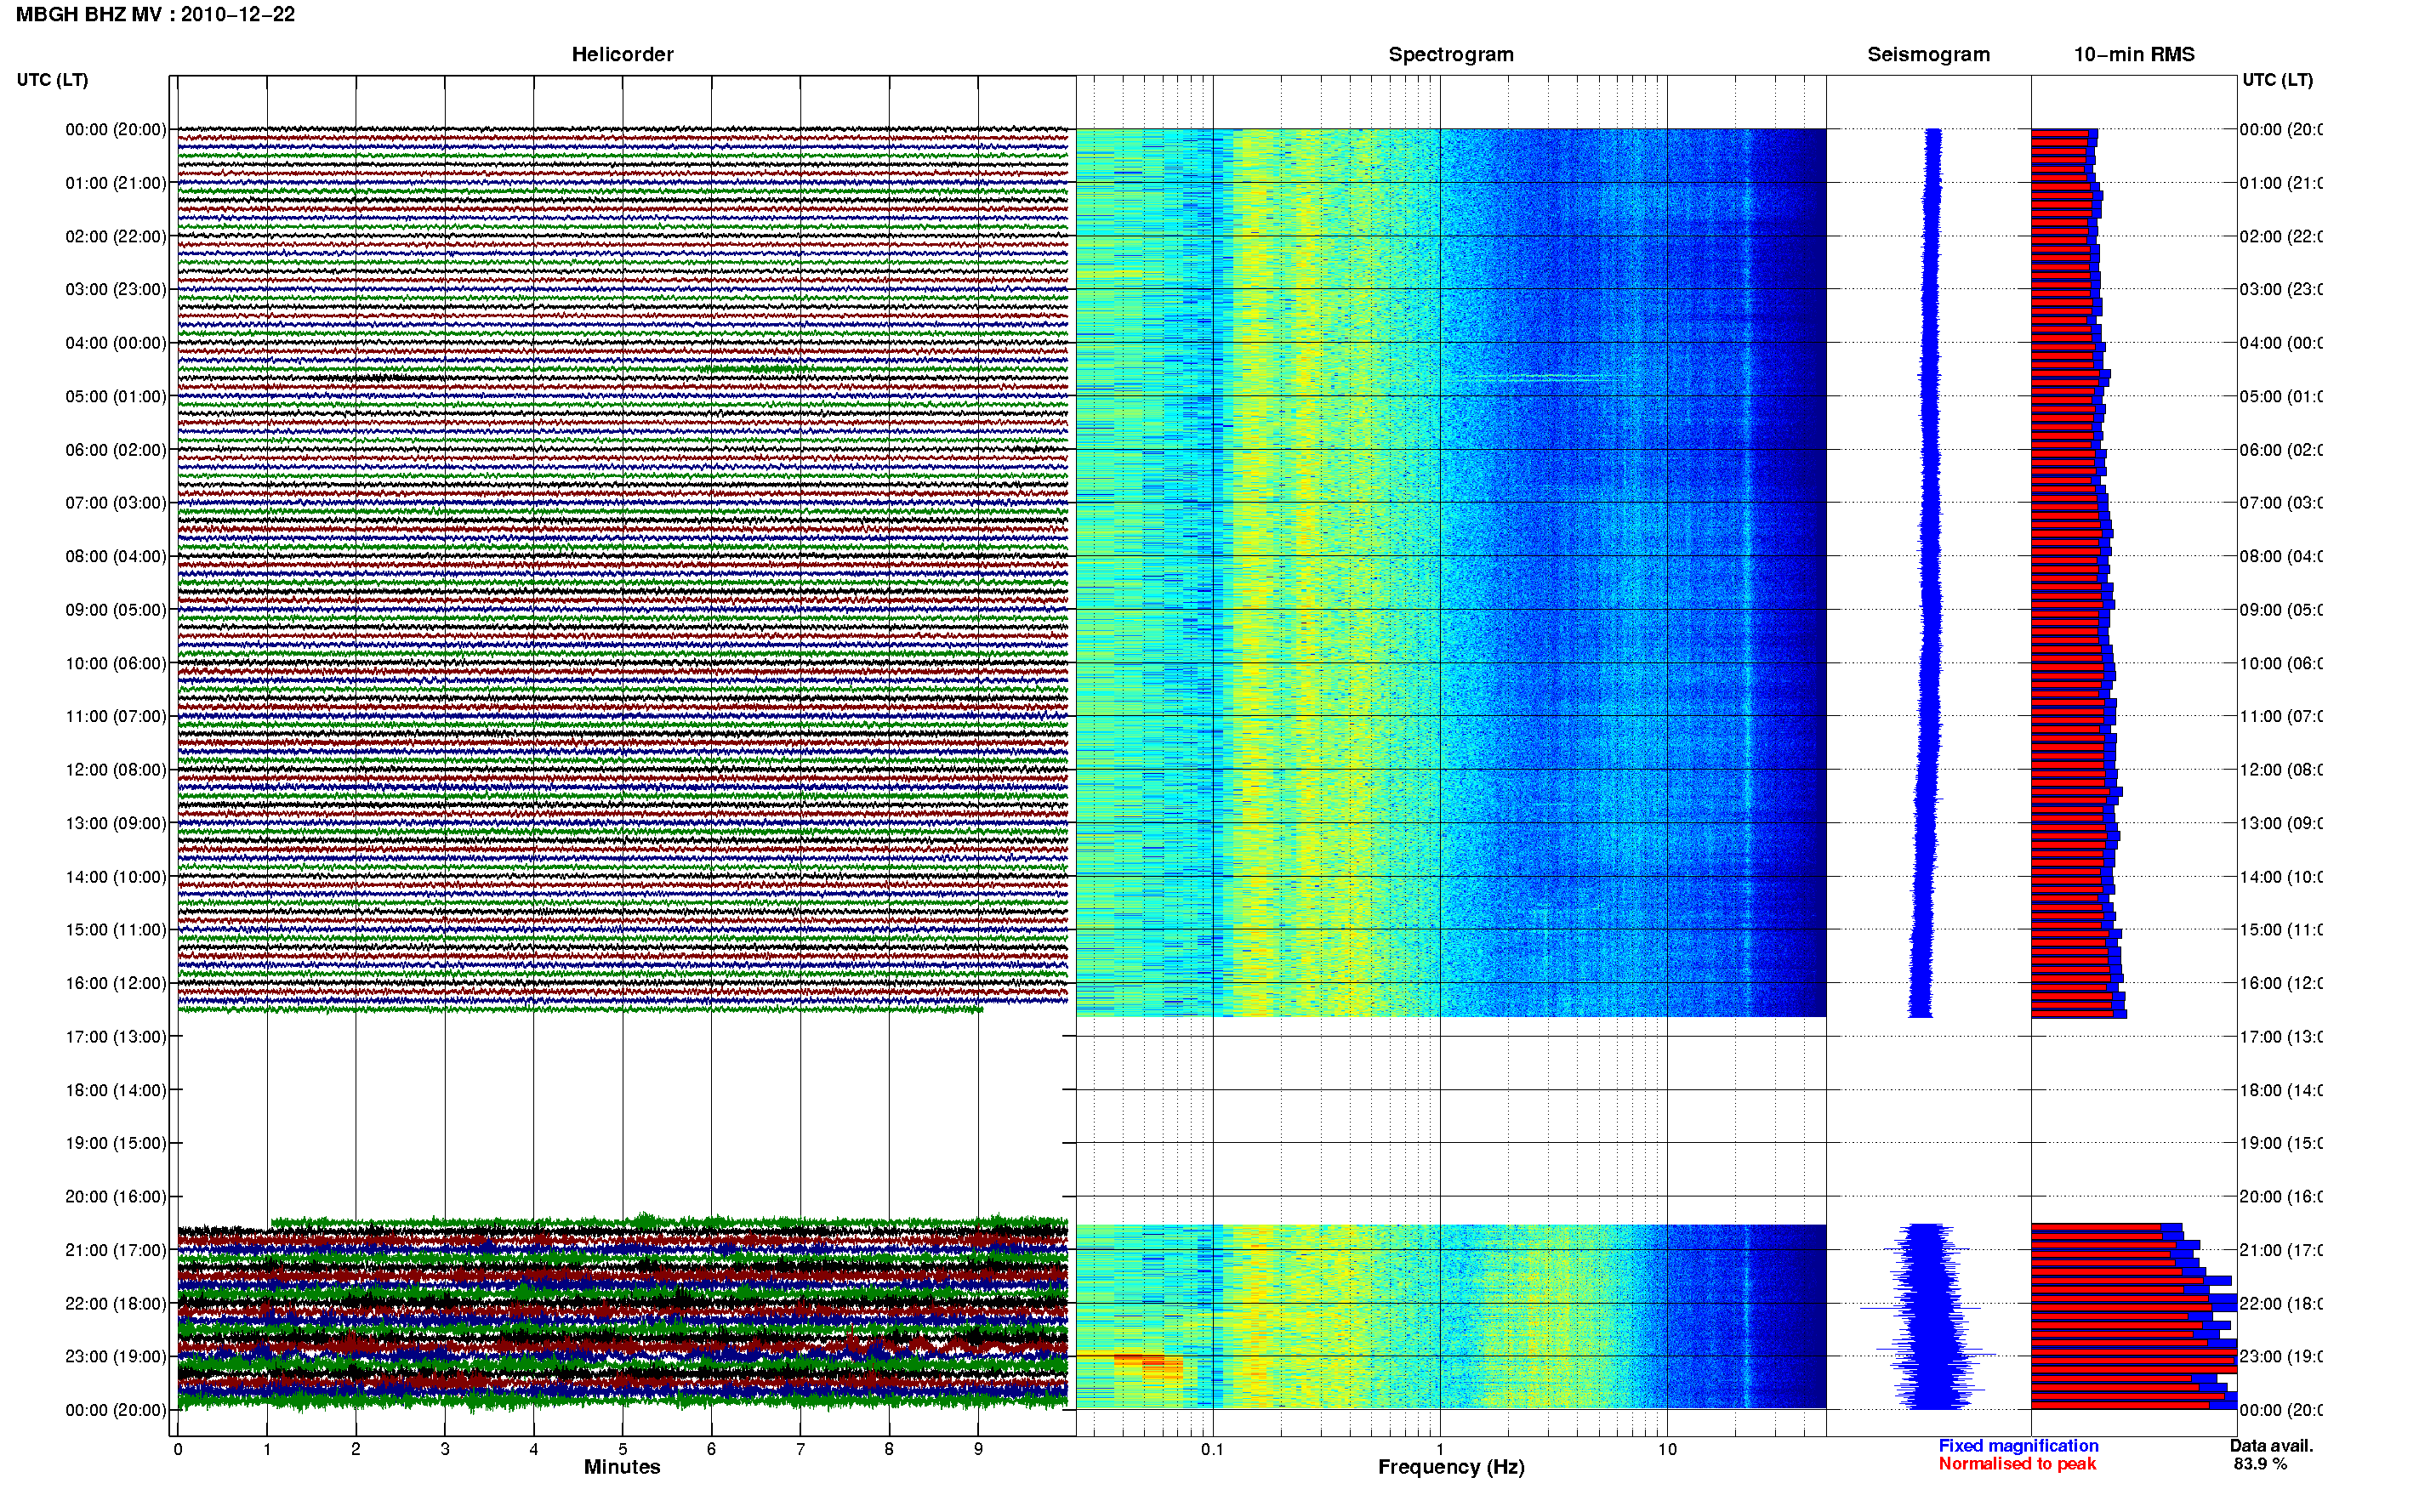Click left time label '18:00 (14:00)'
The image size is (2419, 1512).
click(x=116, y=1090)
